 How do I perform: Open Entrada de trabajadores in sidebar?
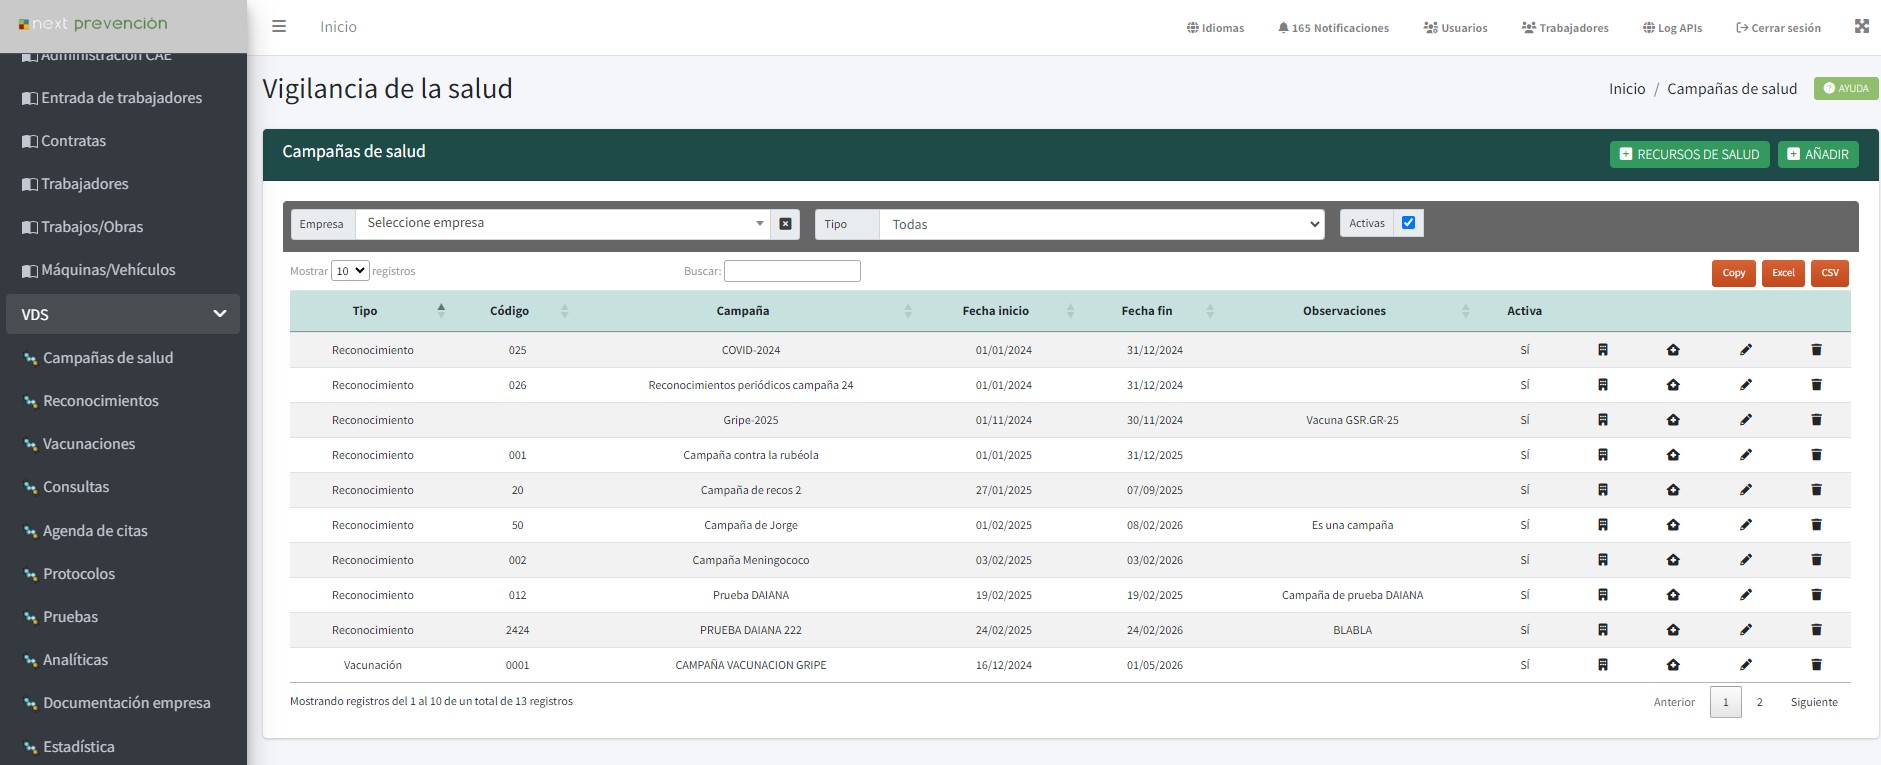click(121, 98)
